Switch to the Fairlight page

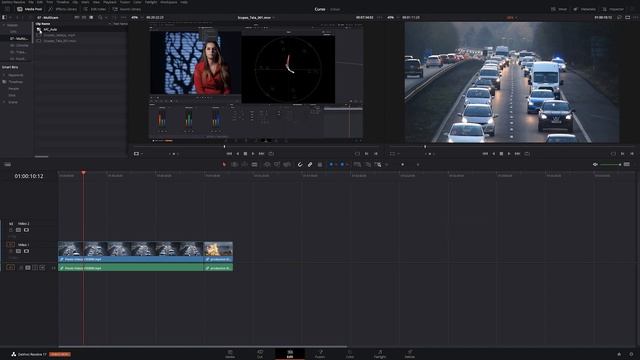click(x=380, y=354)
